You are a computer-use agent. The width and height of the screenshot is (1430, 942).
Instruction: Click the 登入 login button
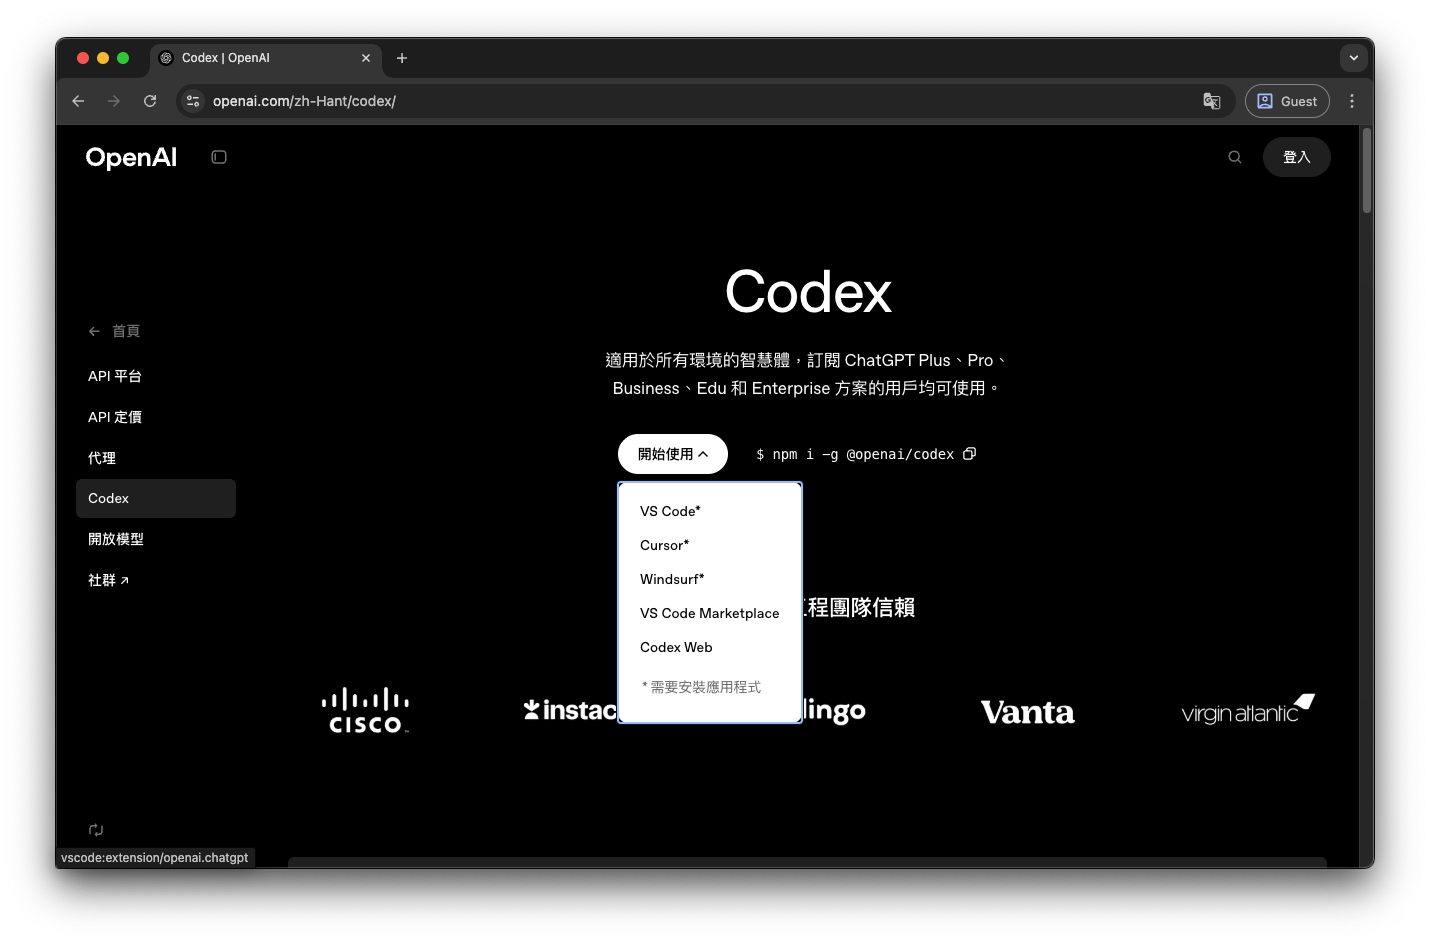[1296, 157]
